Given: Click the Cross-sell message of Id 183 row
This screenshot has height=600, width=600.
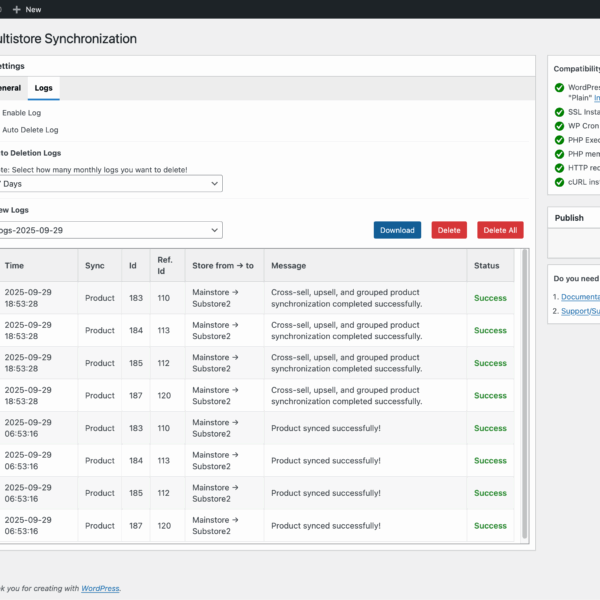Looking at the screenshot, I should (347, 298).
